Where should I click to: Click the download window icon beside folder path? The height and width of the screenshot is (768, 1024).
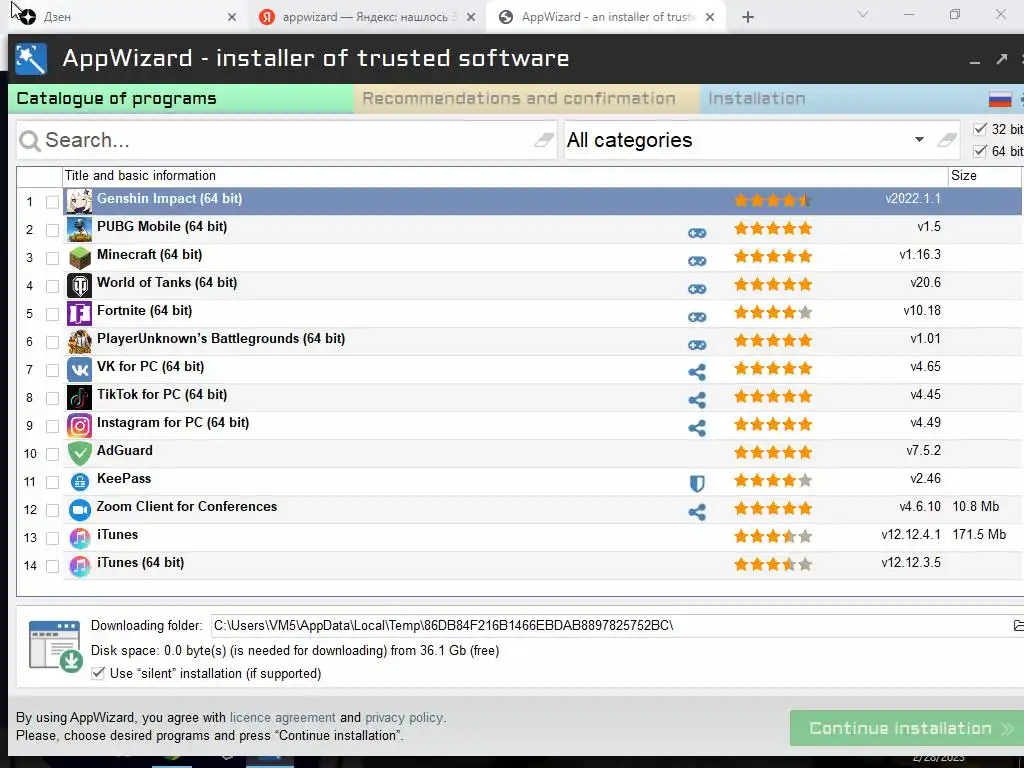(x=55, y=646)
